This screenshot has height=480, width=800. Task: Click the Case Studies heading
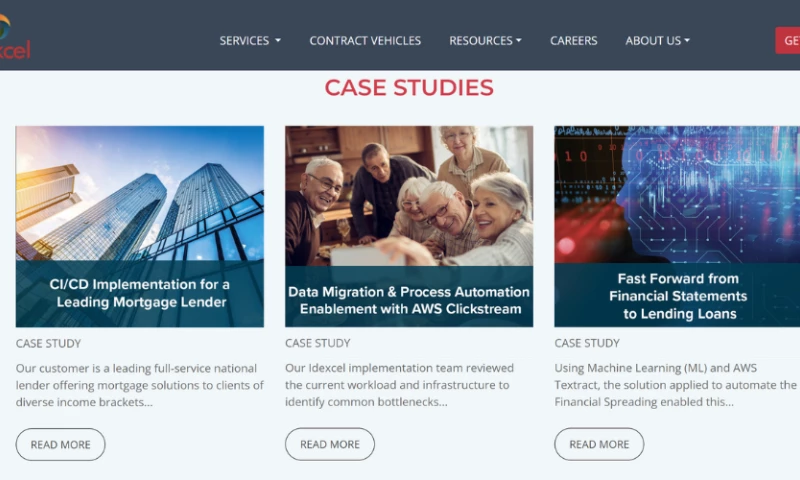coord(409,87)
